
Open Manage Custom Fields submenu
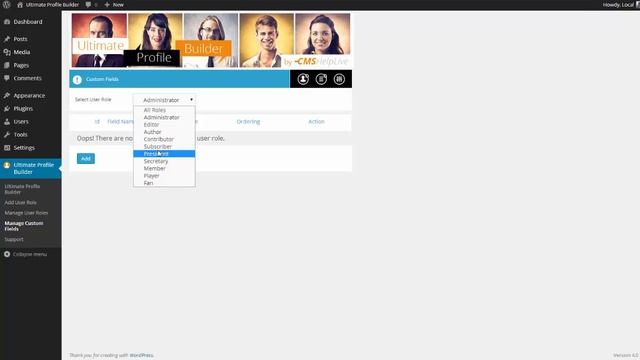[x=24, y=226]
